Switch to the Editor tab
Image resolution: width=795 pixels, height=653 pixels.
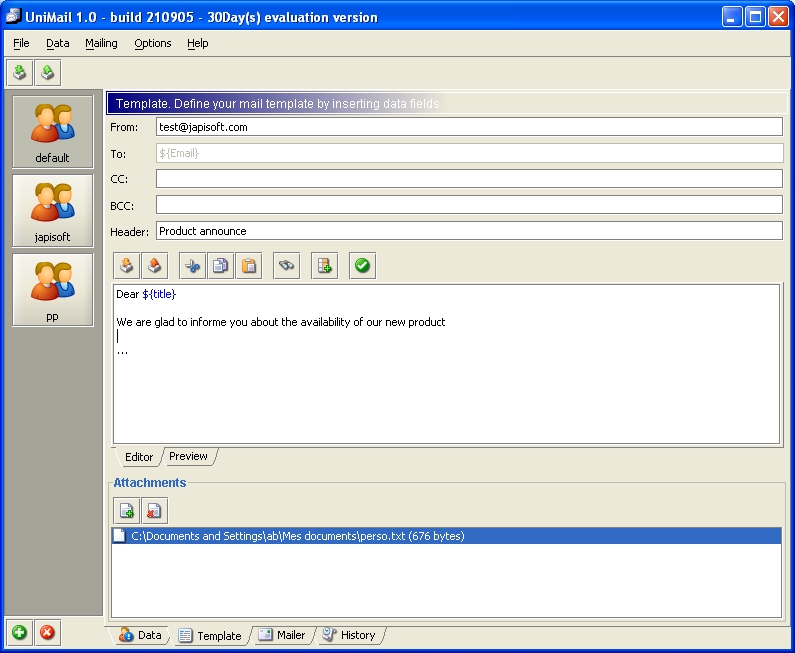click(139, 457)
